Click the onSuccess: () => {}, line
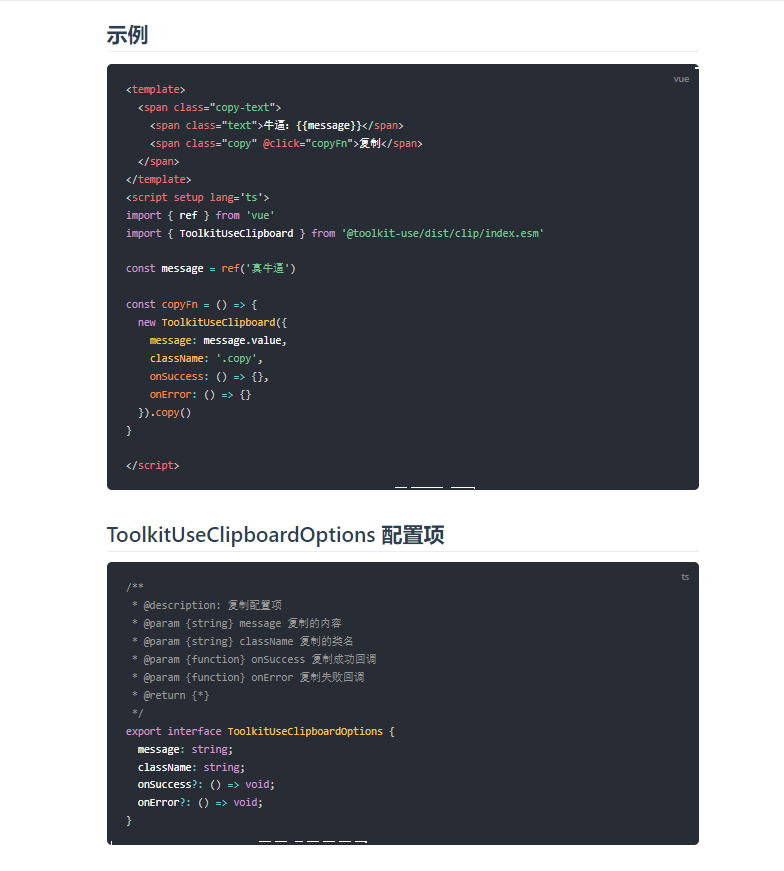The image size is (784, 871). point(209,377)
